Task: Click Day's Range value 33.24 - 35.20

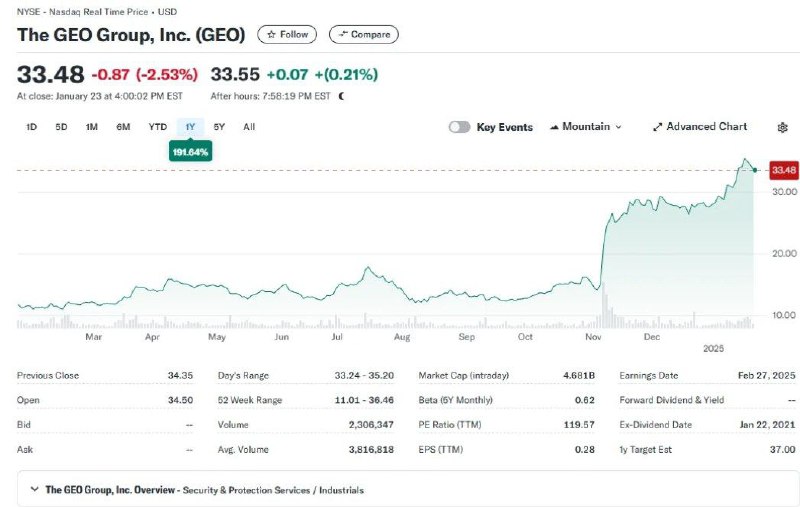Action: [x=364, y=375]
